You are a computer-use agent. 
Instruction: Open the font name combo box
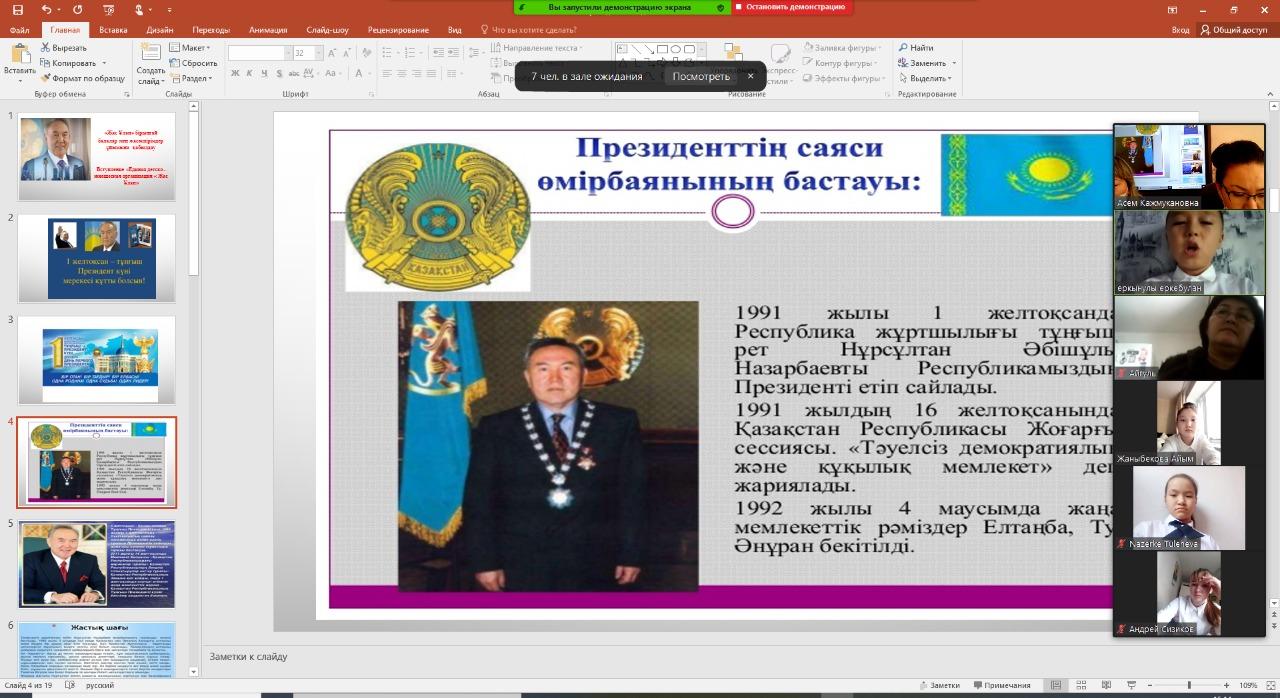(258, 53)
